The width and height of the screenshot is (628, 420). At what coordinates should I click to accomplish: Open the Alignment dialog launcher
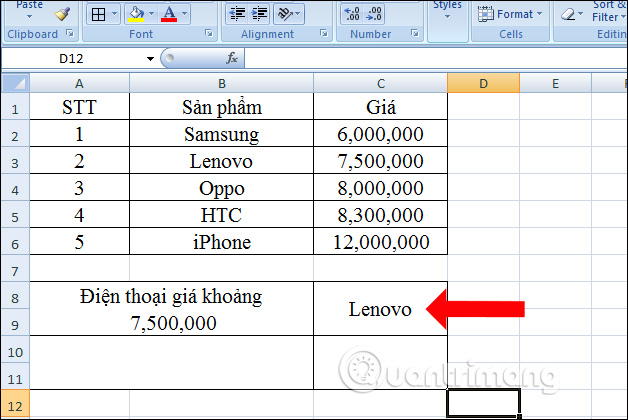[x=324, y=33]
